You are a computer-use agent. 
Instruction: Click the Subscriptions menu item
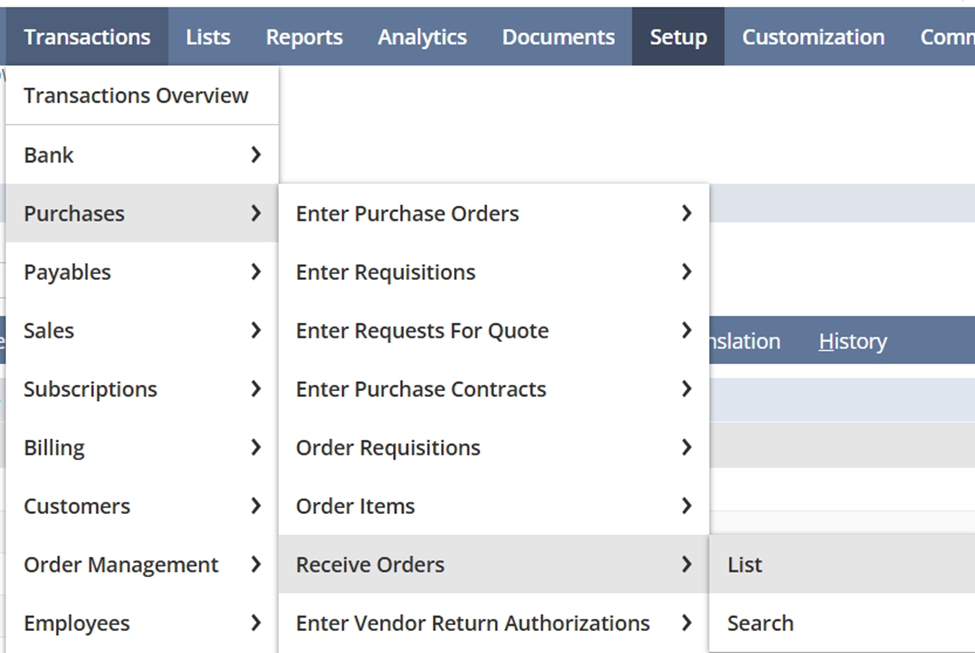(x=90, y=389)
